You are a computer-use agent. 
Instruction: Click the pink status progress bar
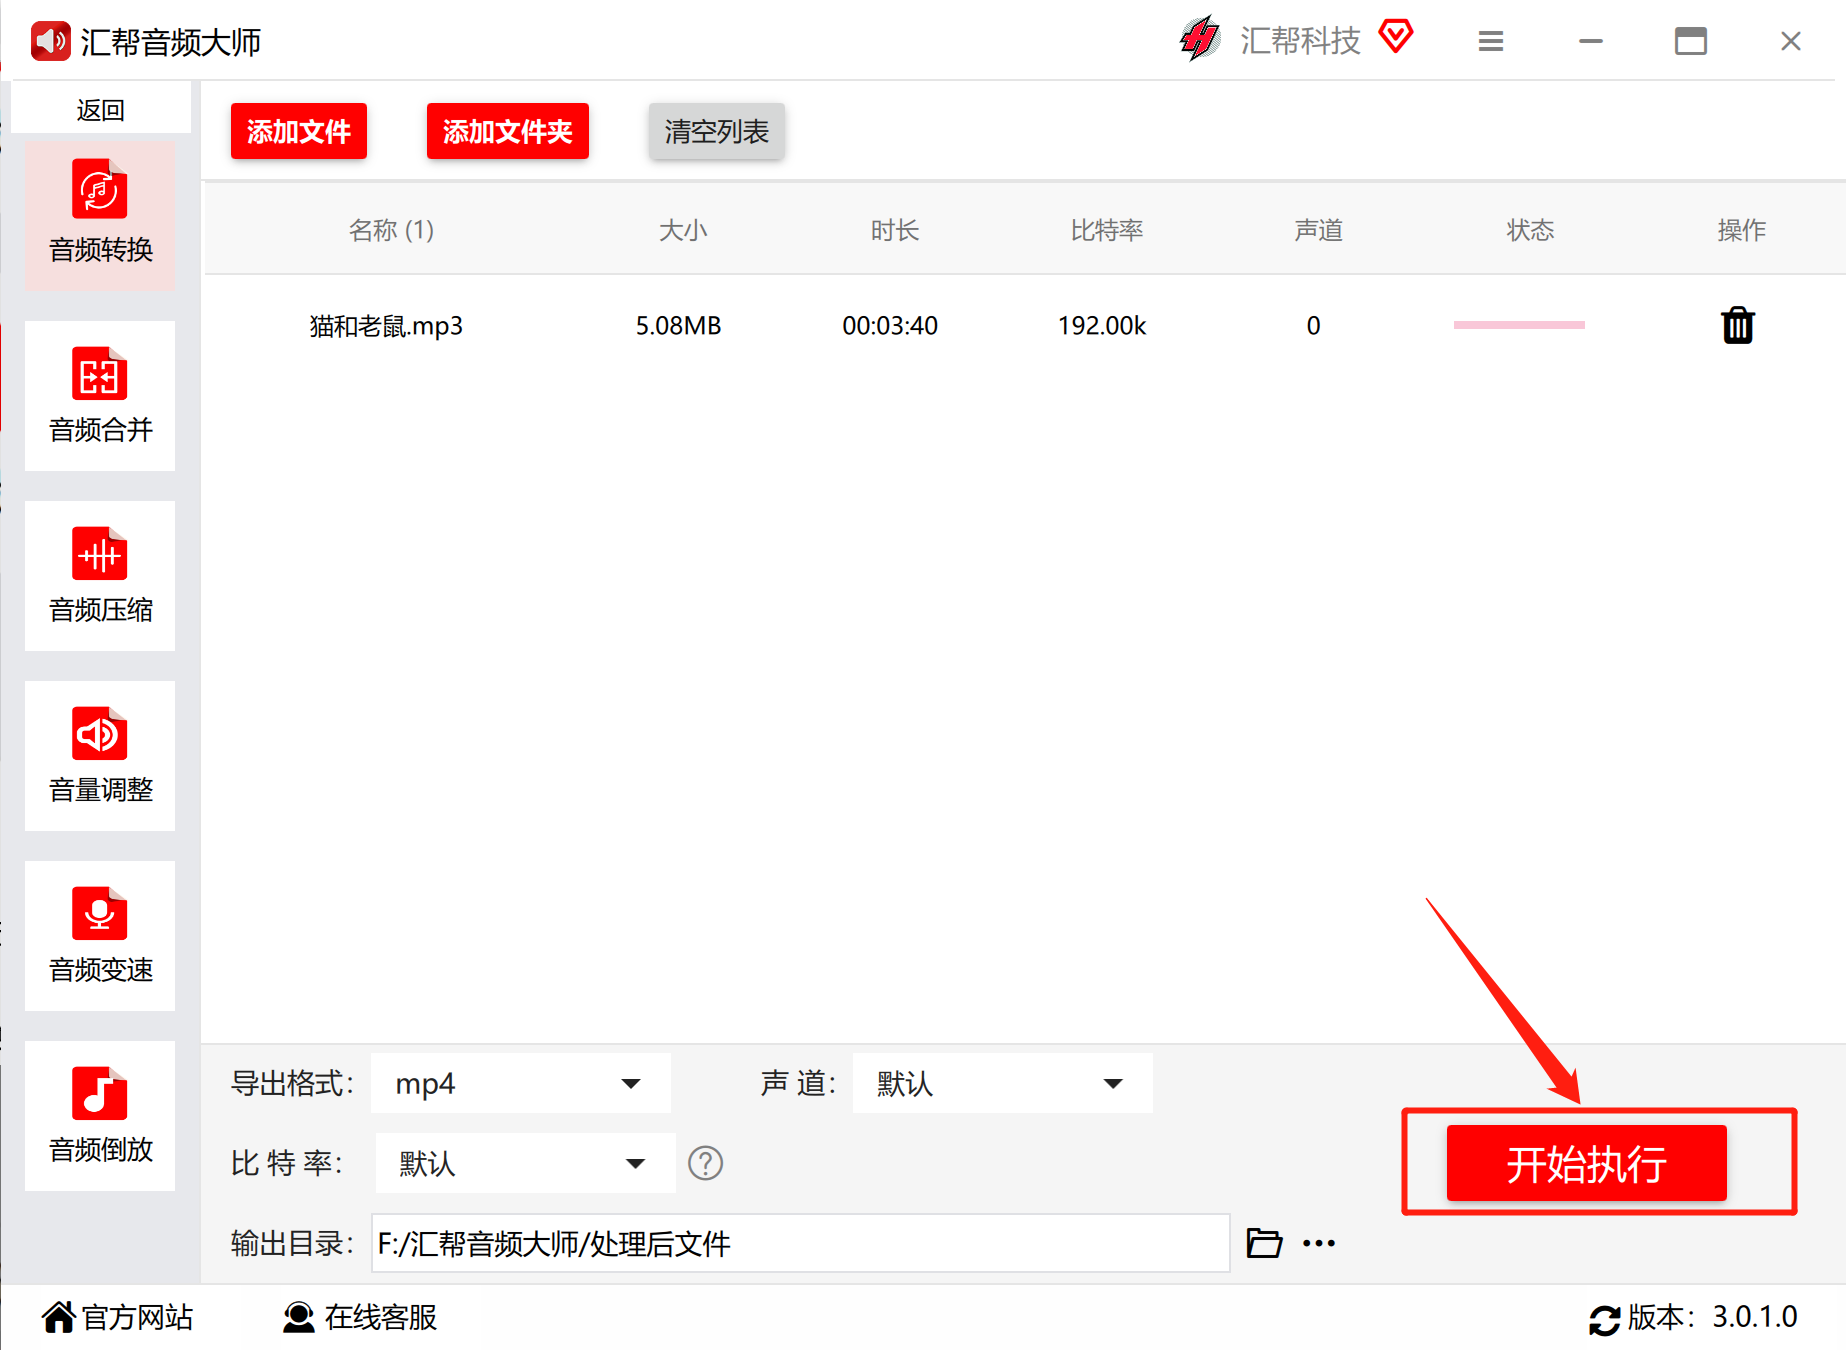1519,325
